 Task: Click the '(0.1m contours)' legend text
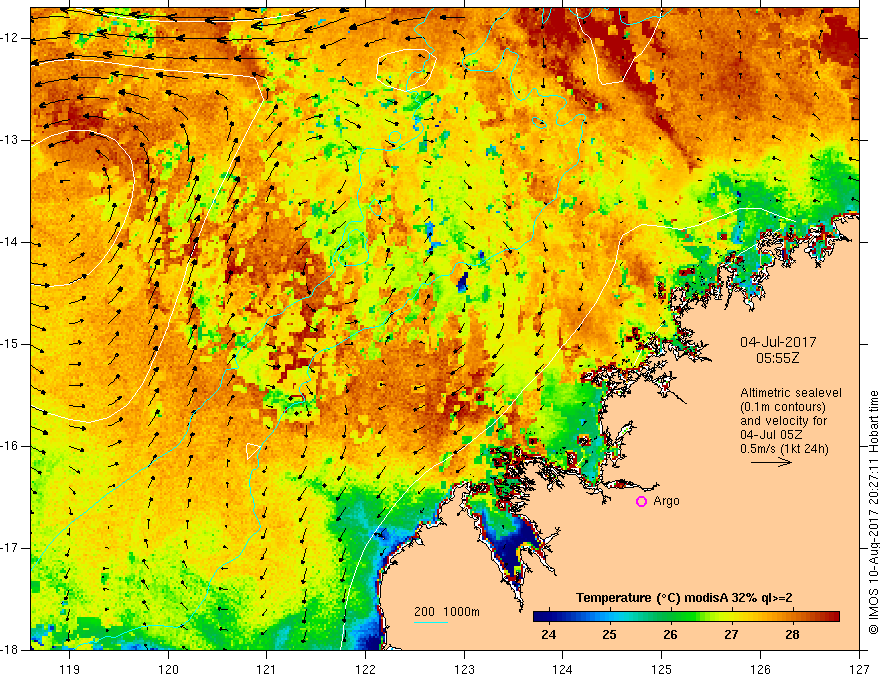click(782, 407)
